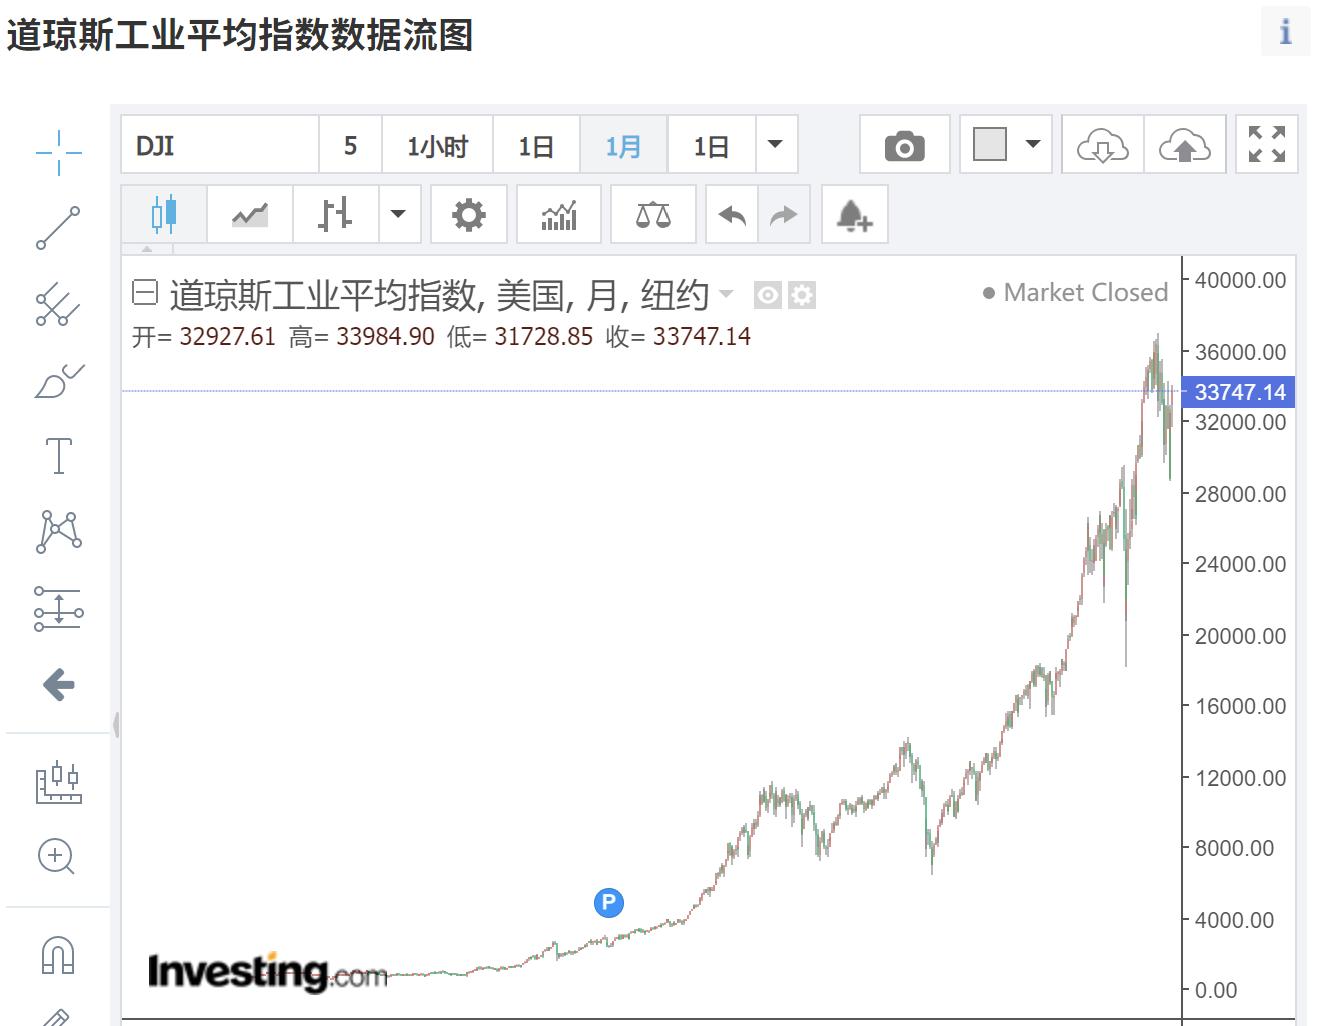Select the candlestick chart type
The image size is (1330, 1026).
163,214
